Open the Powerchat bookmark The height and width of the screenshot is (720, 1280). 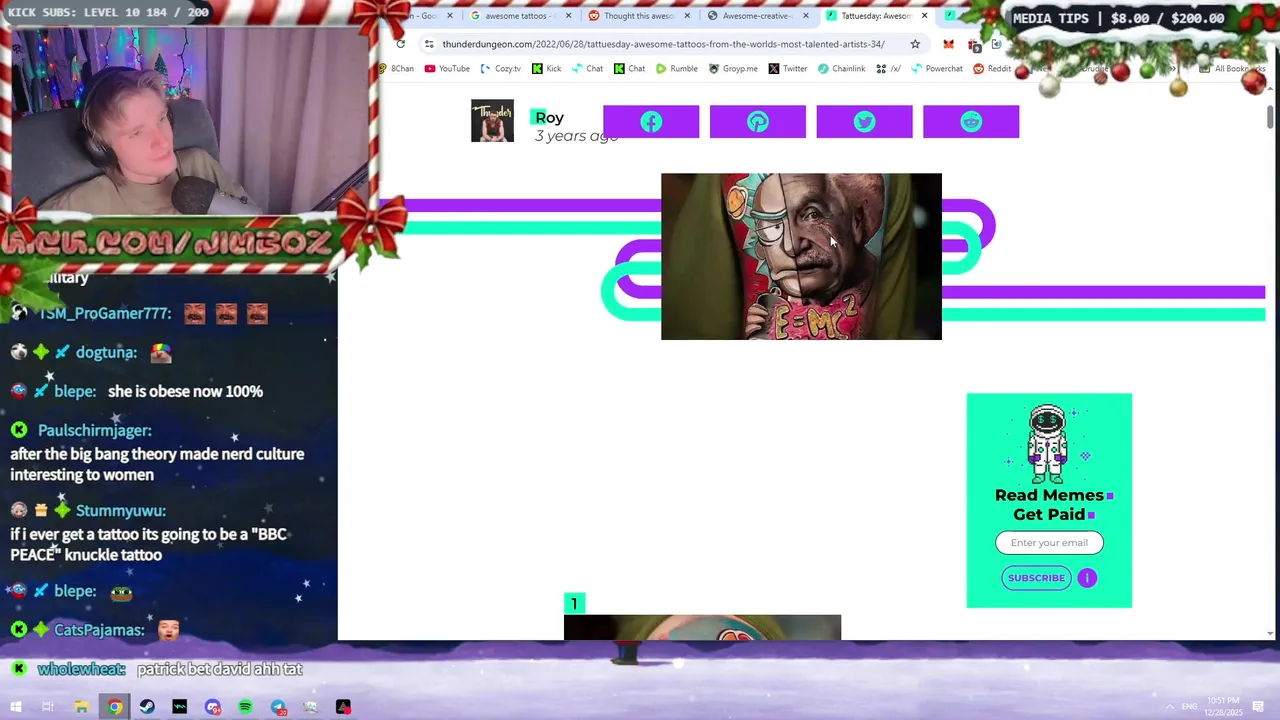click(937, 69)
